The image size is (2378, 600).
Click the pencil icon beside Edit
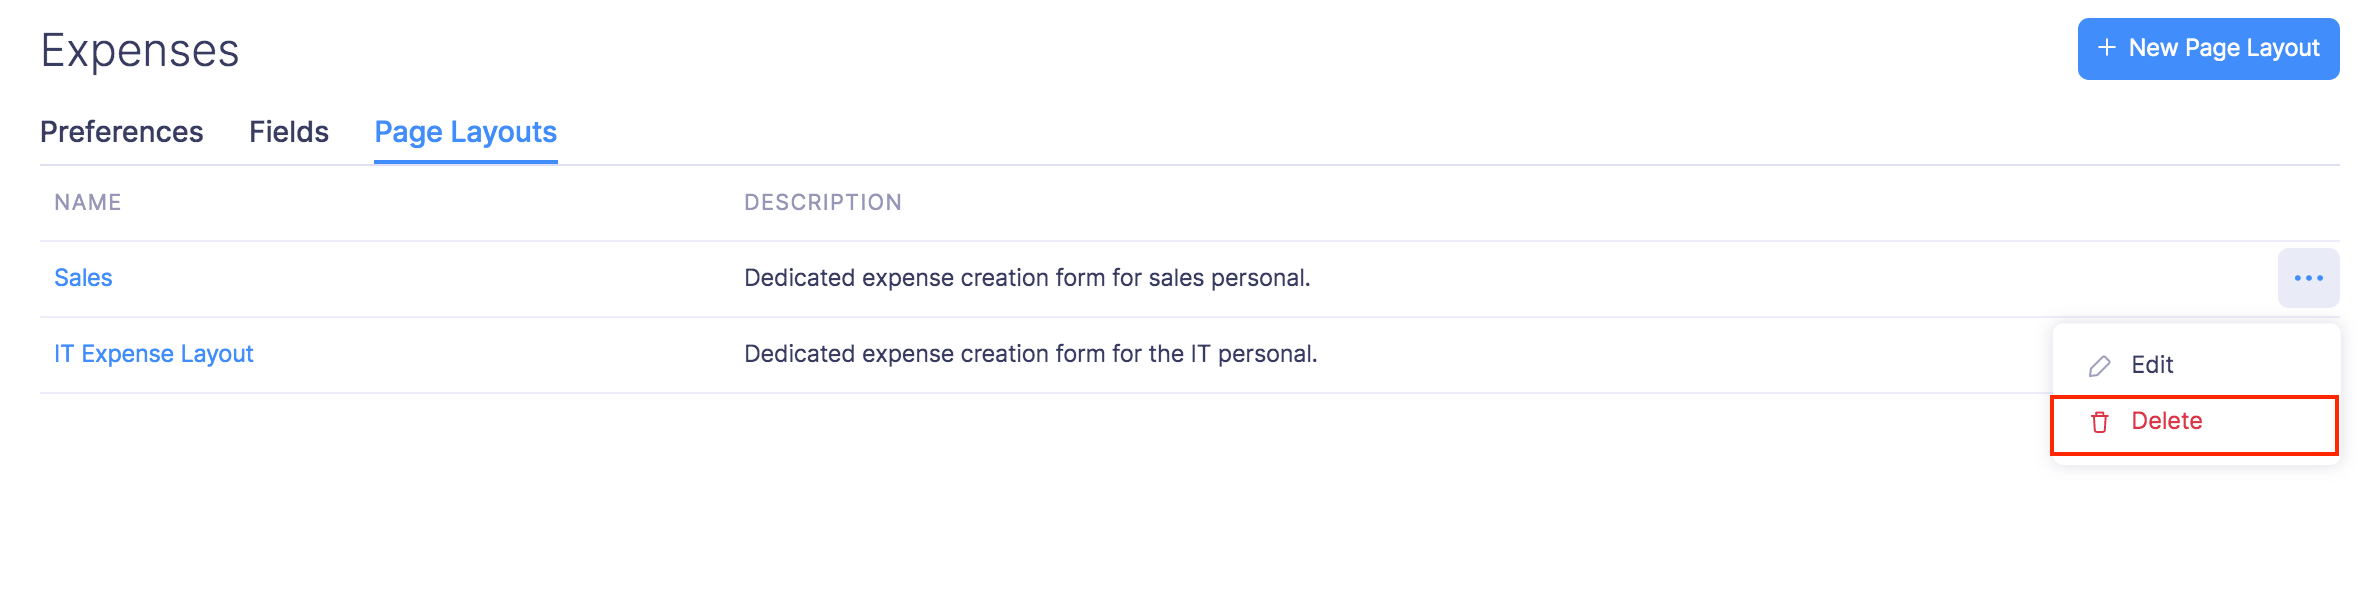click(2099, 366)
